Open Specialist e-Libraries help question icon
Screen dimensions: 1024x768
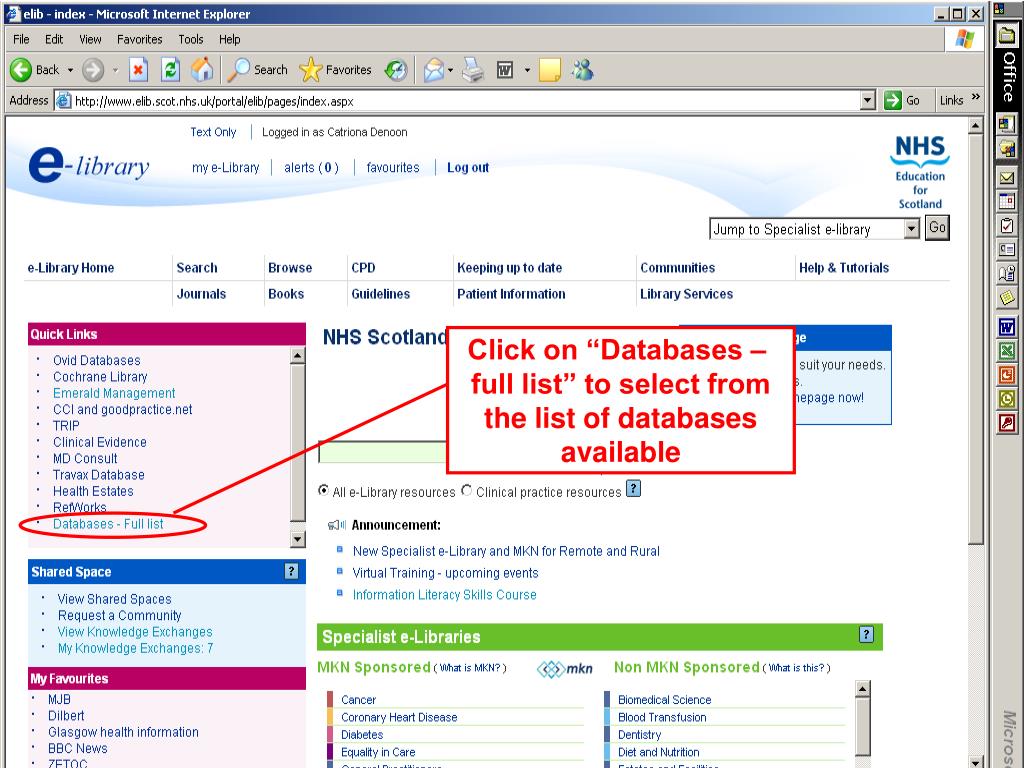tap(866, 634)
